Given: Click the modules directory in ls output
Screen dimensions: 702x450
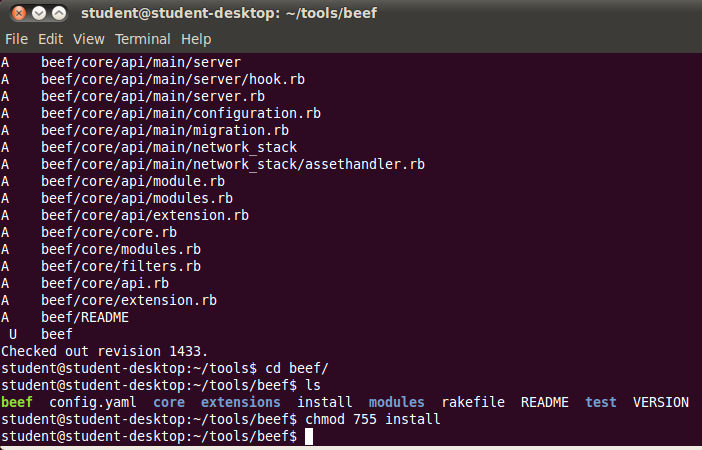Looking at the screenshot, I should click(x=396, y=402).
